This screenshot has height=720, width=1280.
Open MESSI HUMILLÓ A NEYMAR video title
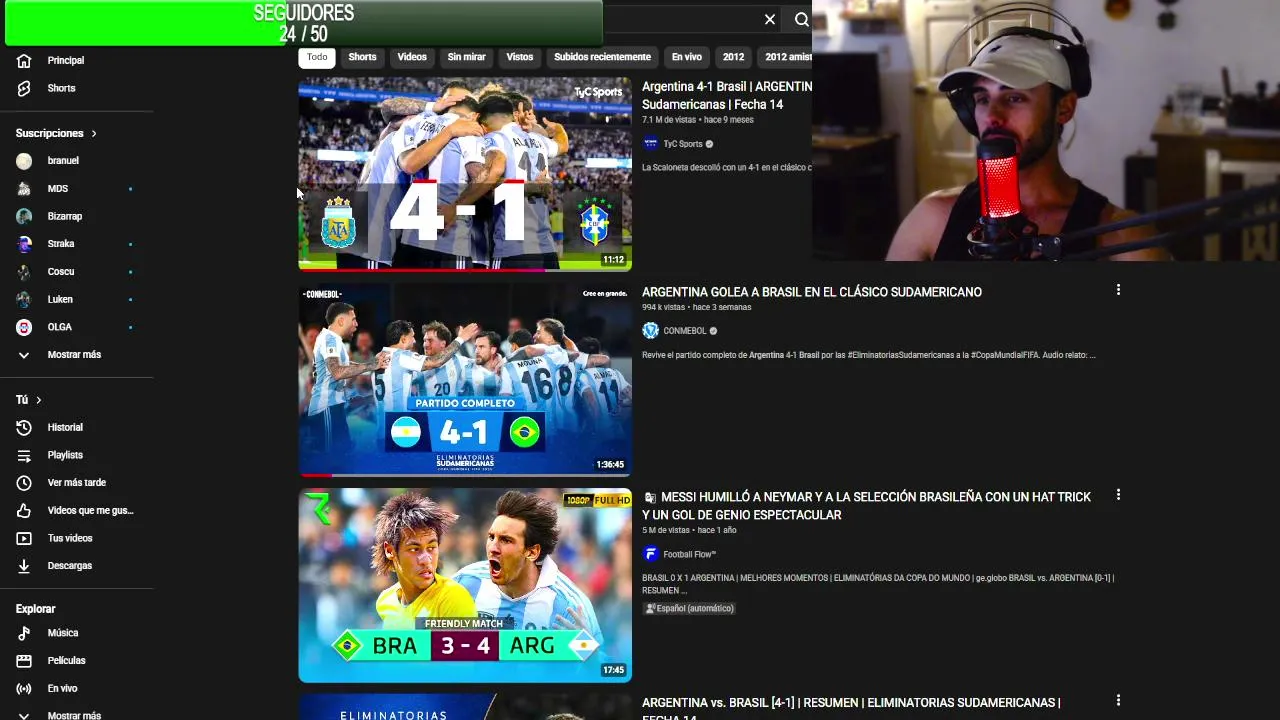[866, 506]
